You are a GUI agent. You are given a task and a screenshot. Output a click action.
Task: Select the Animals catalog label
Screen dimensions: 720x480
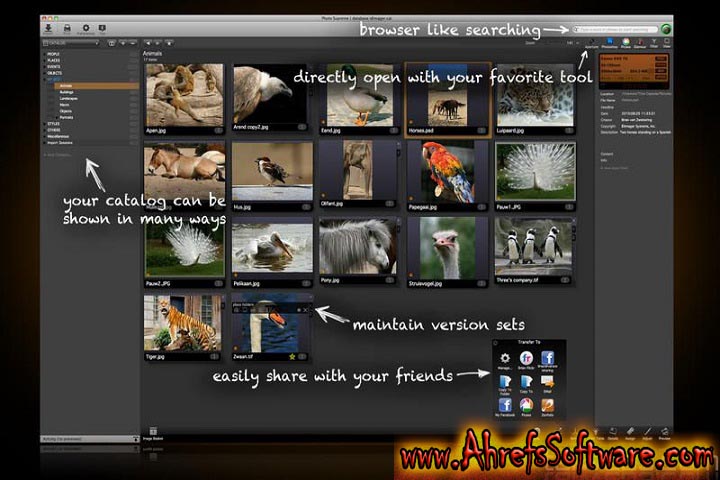[x=66, y=86]
